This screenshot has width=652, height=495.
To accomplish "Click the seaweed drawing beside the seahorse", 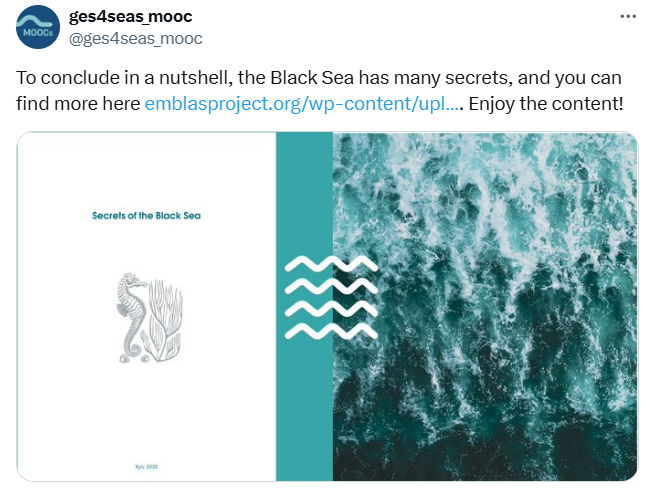I will (160, 318).
